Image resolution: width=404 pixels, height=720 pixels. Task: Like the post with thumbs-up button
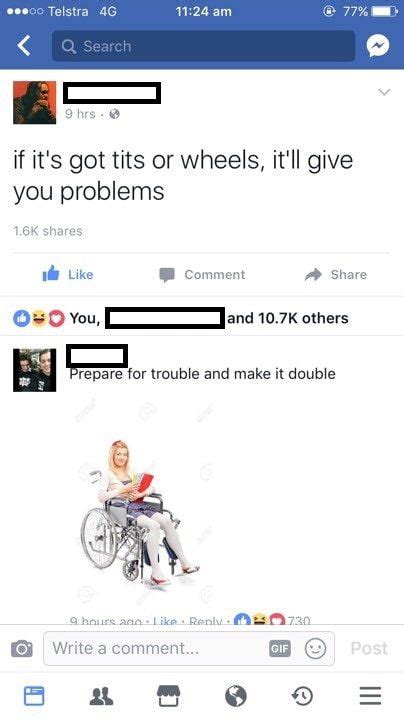click(68, 274)
